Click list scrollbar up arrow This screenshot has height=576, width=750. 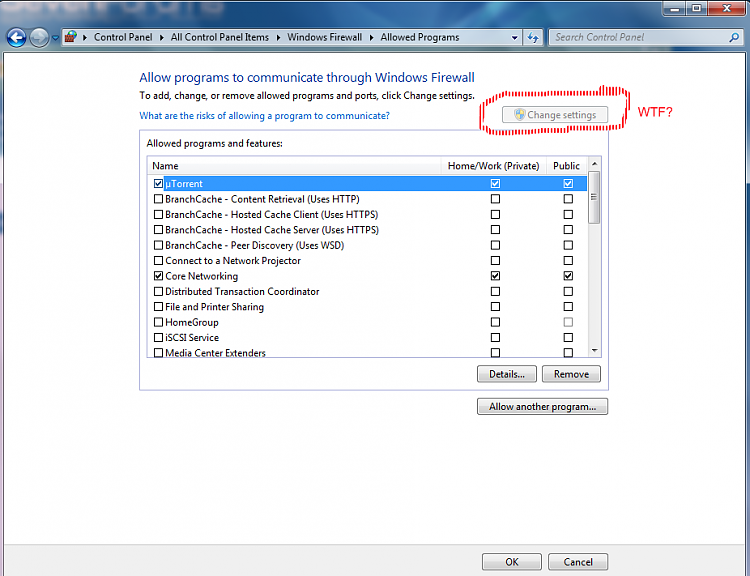(x=594, y=164)
